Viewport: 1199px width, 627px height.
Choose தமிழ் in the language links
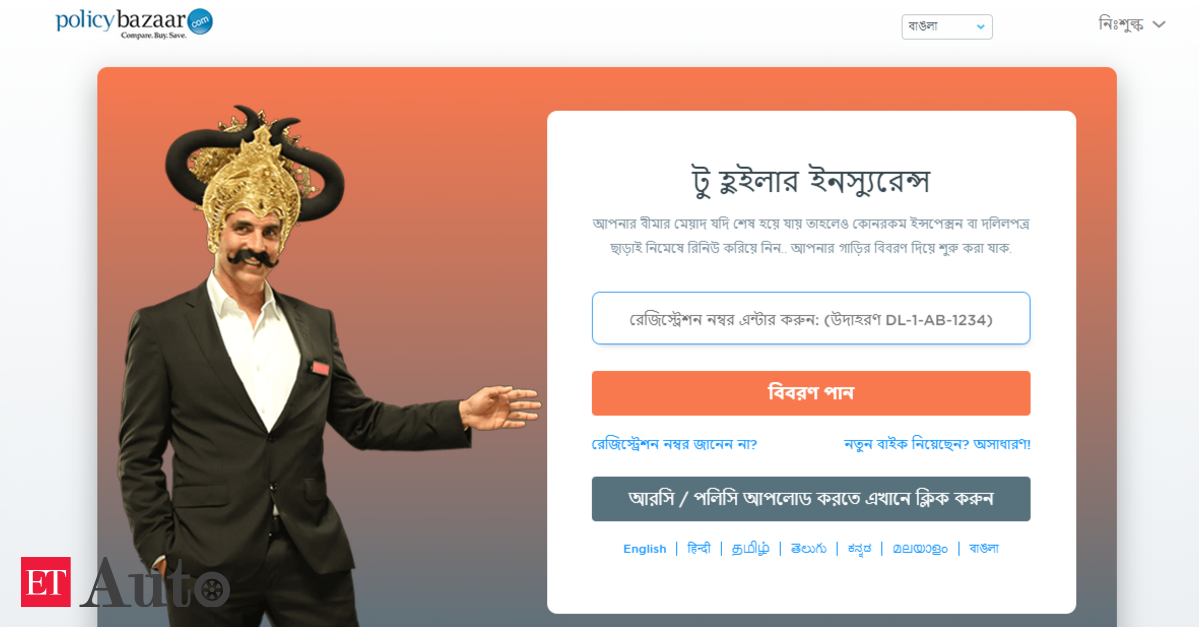coord(750,549)
